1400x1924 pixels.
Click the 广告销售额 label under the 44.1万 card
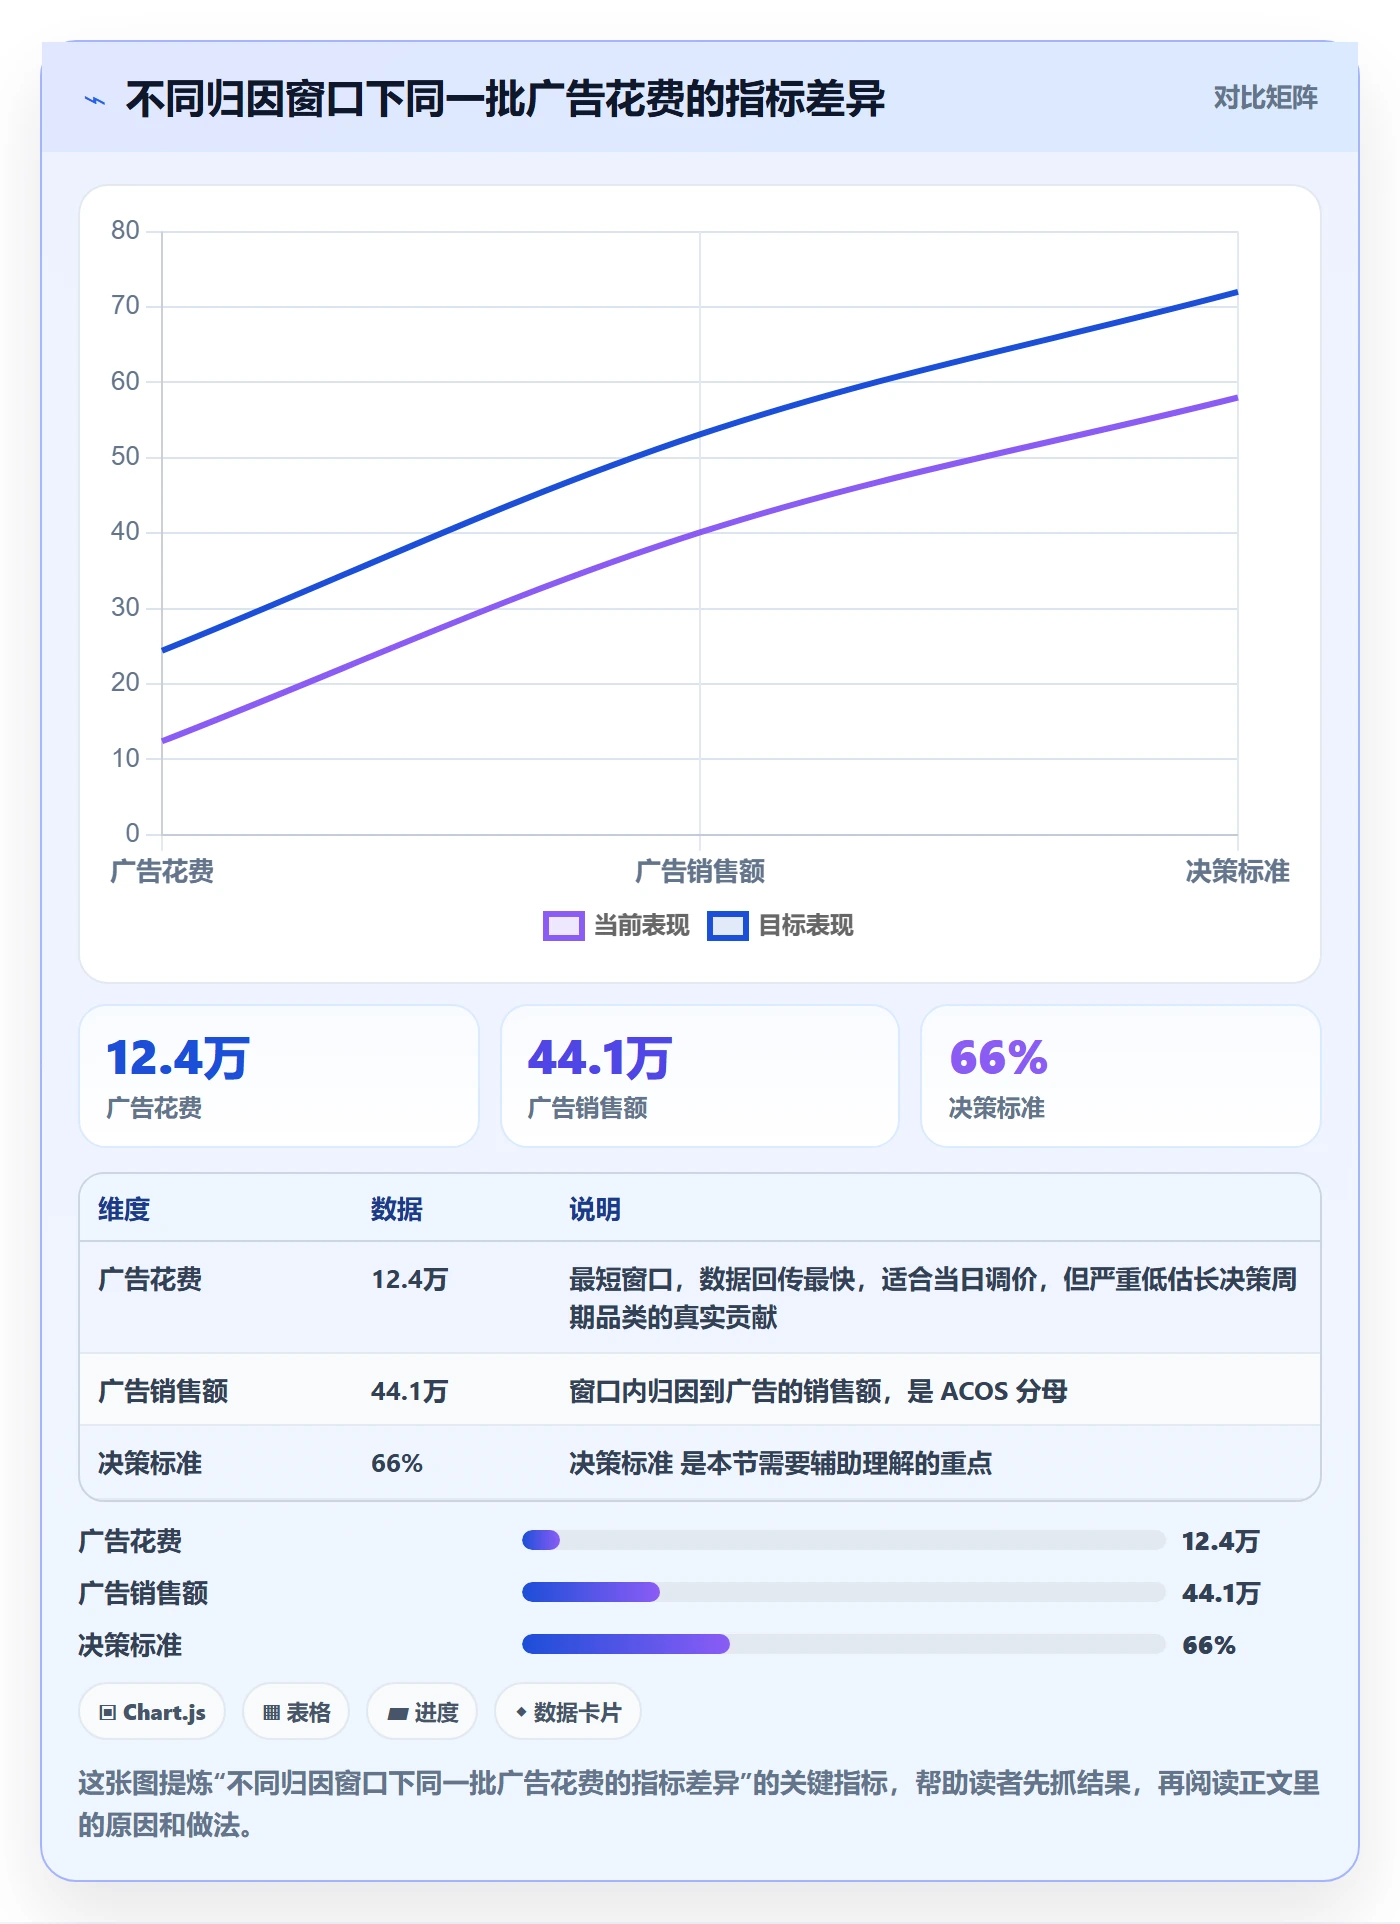pos(588,1108)
